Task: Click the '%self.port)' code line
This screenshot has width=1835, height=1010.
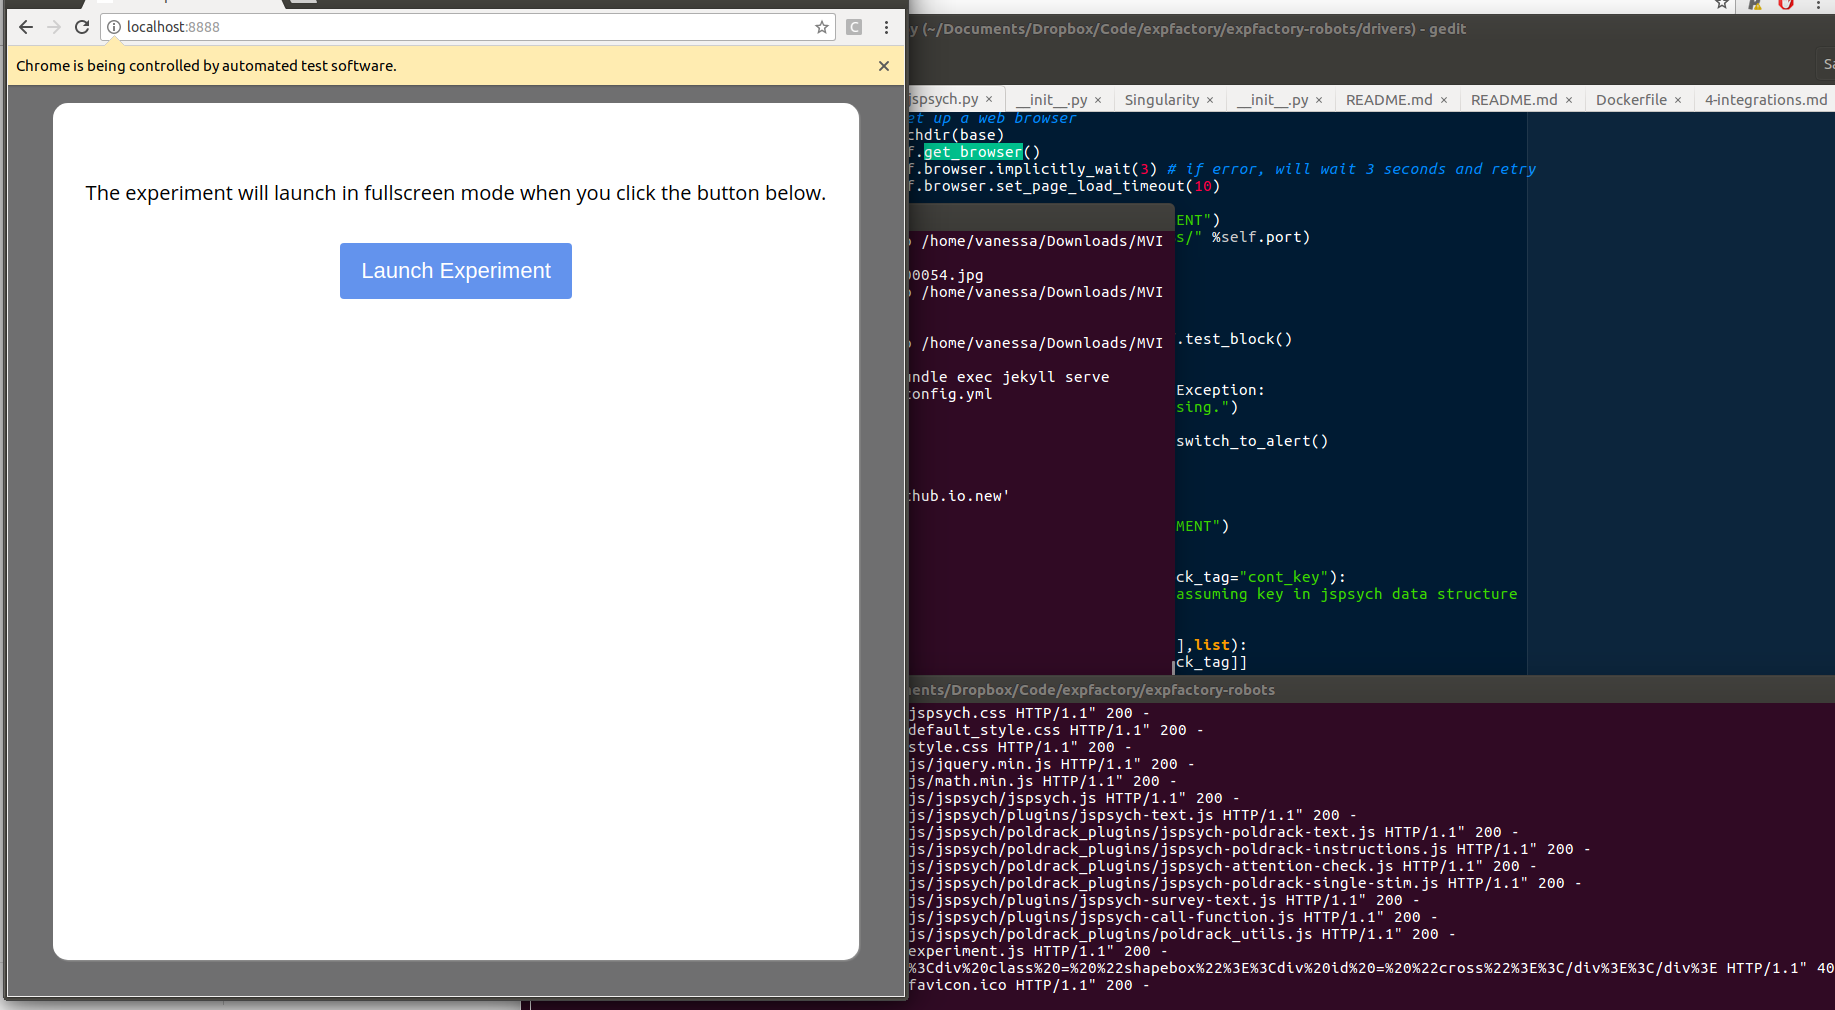Action: tap(1243, 237)
